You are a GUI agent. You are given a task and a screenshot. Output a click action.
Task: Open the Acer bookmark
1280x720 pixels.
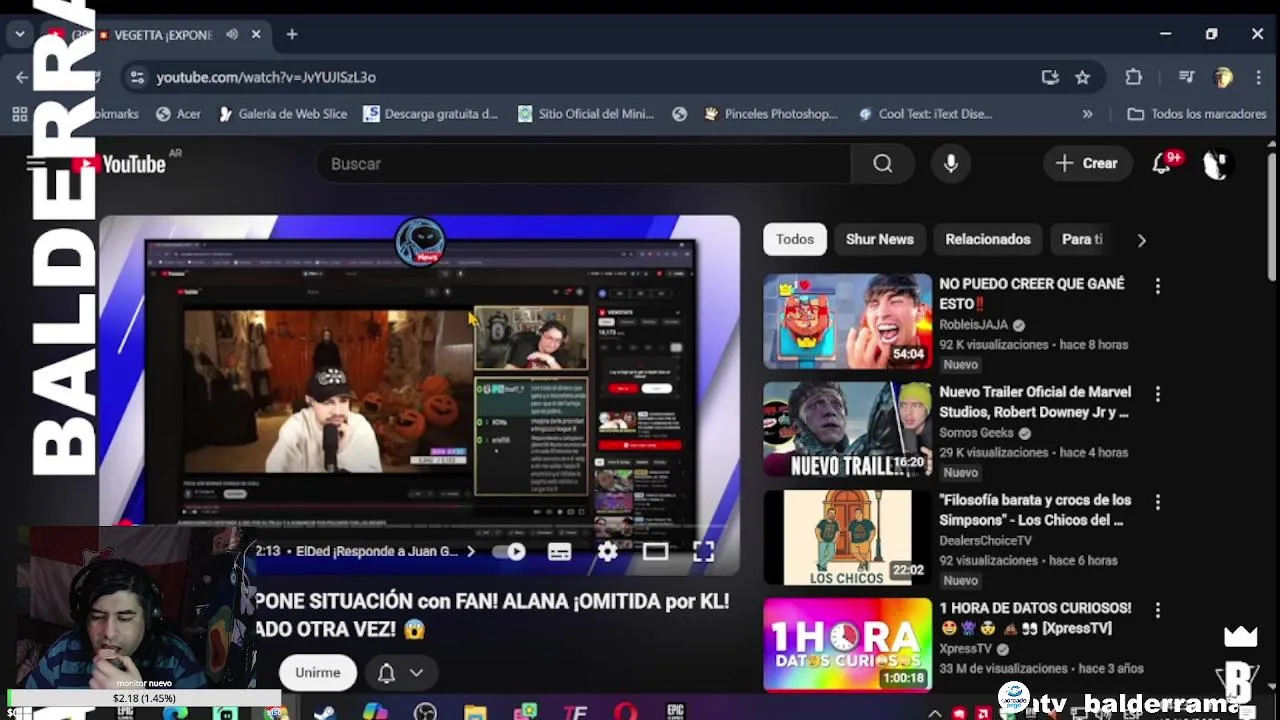[178, 114]
